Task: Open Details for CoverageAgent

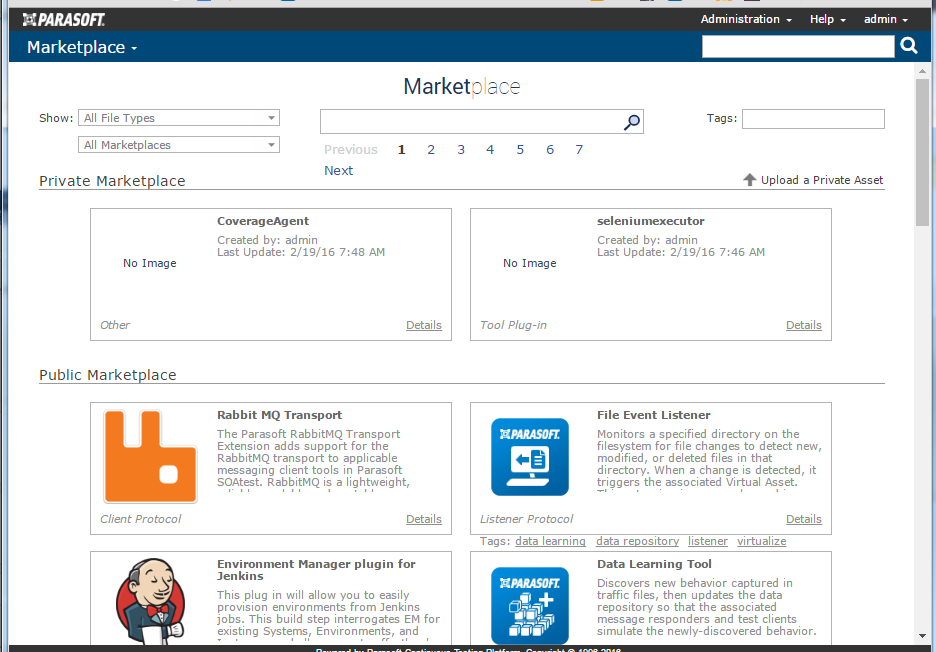Action: [424, 325]
